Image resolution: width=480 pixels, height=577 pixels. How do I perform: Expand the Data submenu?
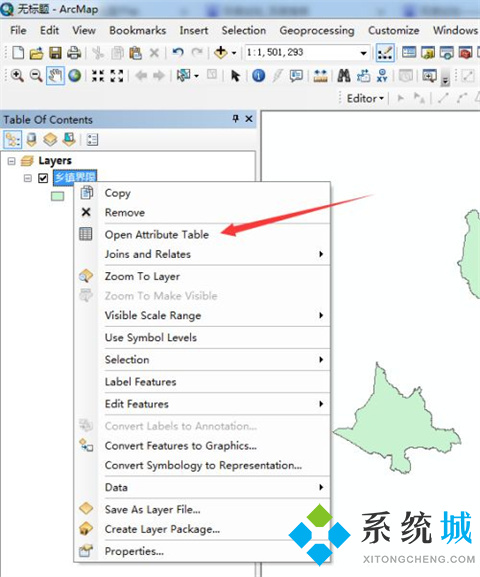pyautogui.click(x=216, y=488)
